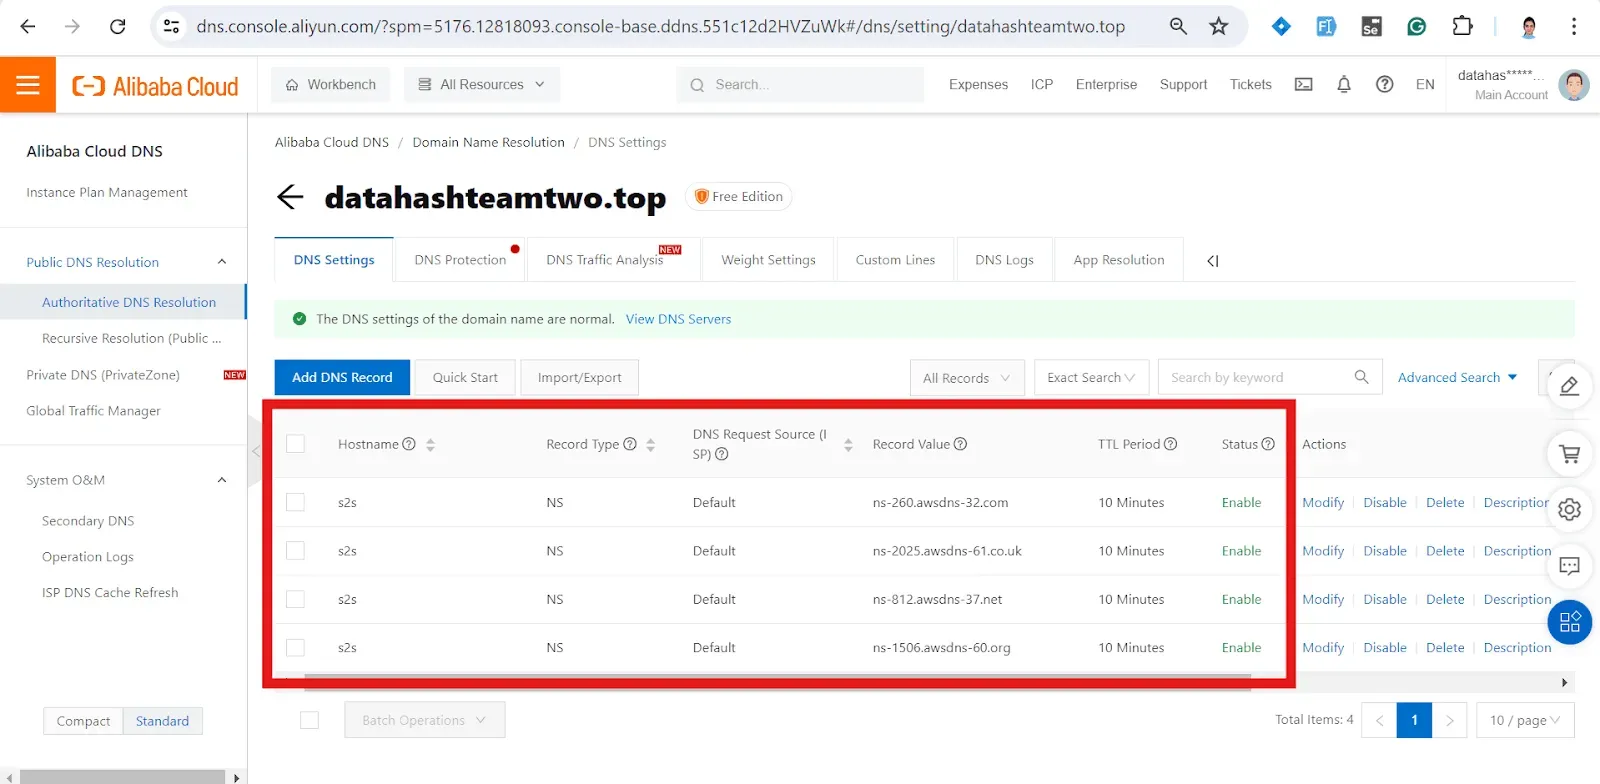Image resolution: width=1600 pixels, height=784 pixels.
Task: Click the Record Type help icon
Action: click(x=630, y=444)
